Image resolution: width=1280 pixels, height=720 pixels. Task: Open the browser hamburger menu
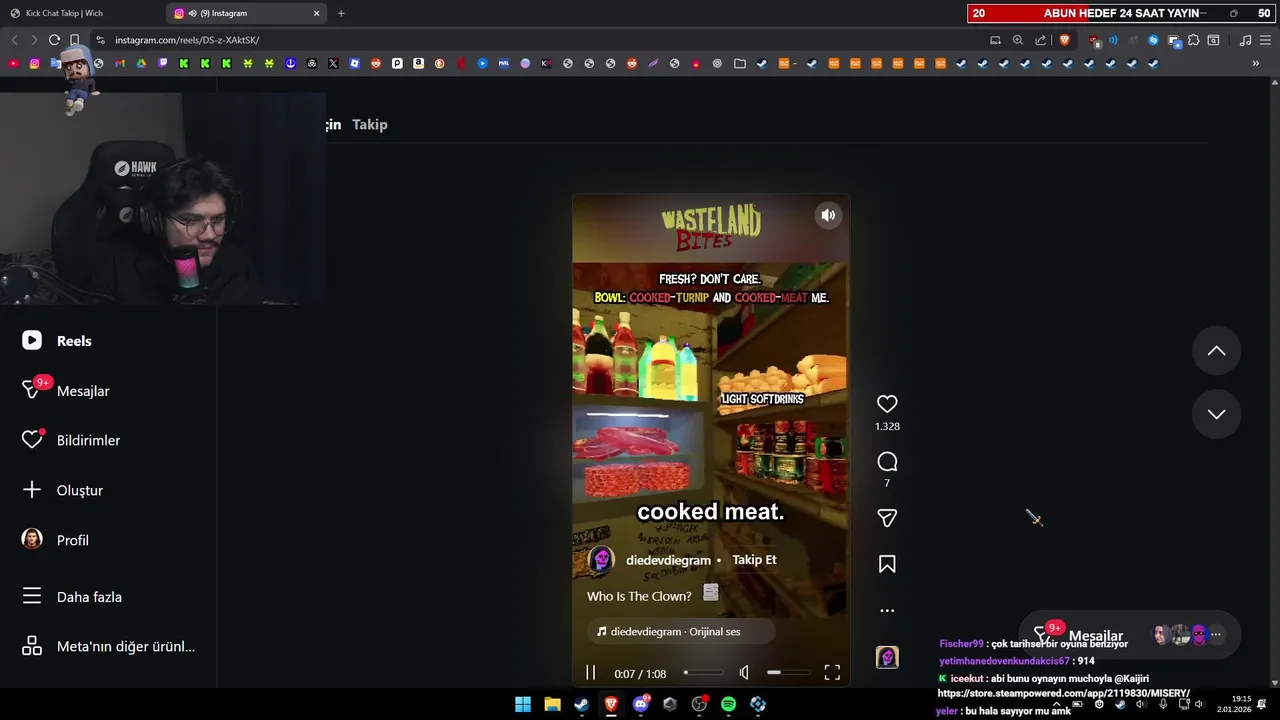1266,40
